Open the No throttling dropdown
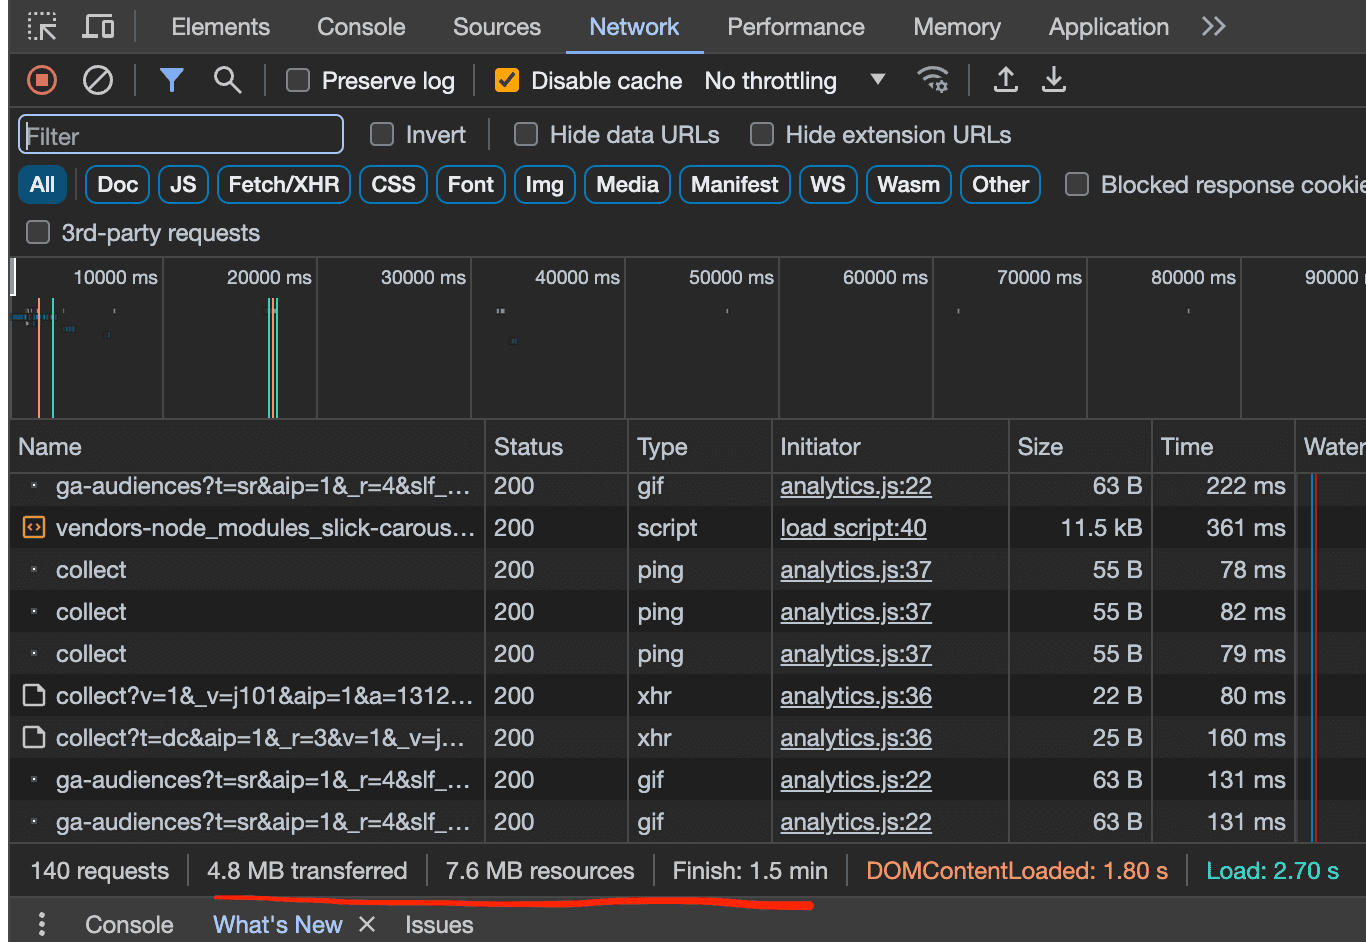Viewport: 1366px width, 942px height. 795,80
